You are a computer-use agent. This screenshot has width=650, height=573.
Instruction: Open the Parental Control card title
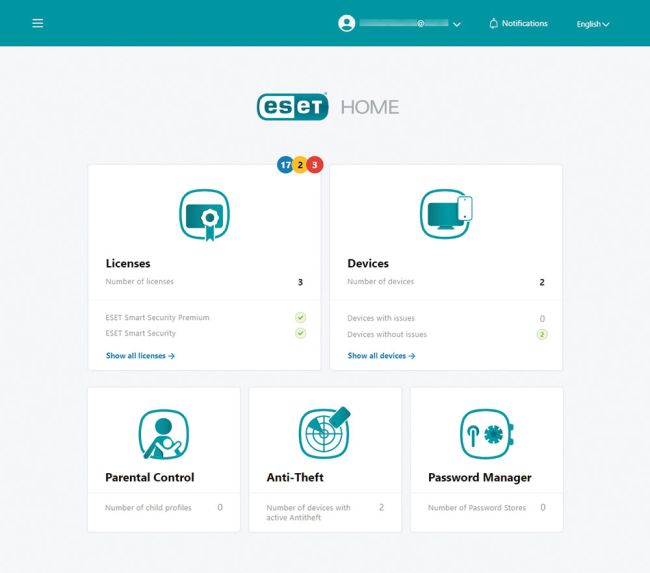coord(150,478)
